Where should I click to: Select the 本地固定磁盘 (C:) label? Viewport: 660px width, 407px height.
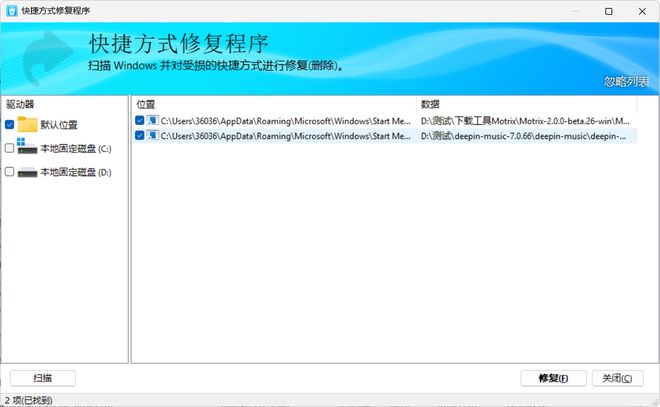click(76, 149)
